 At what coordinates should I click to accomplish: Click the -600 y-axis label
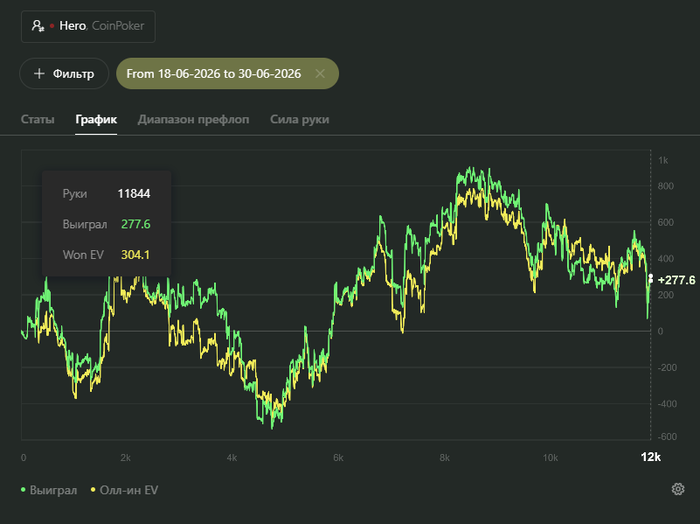tap(667, 437)
